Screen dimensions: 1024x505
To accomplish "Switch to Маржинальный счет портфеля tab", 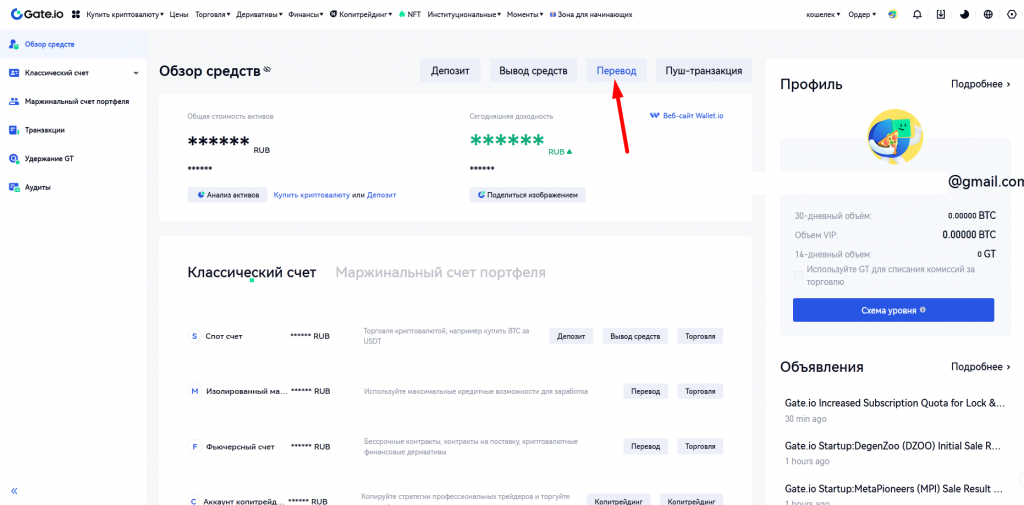I will tap(440, 272).
